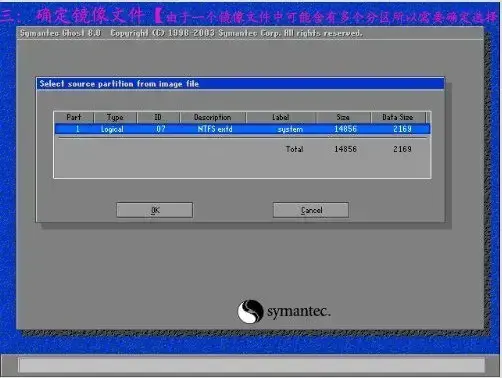This screenshot has height=378, width=502.
Task: Click the dialog title 'Select source partition from image file'
Action: pos(119,84)
